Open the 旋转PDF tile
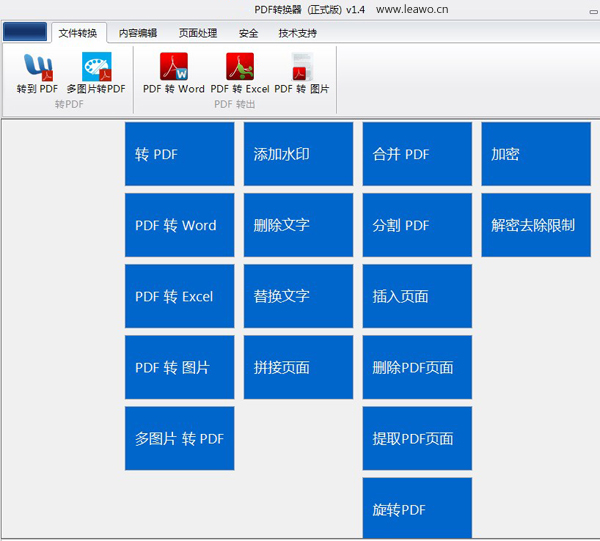This screenshot has width=600, height=541. pos(417,508)
